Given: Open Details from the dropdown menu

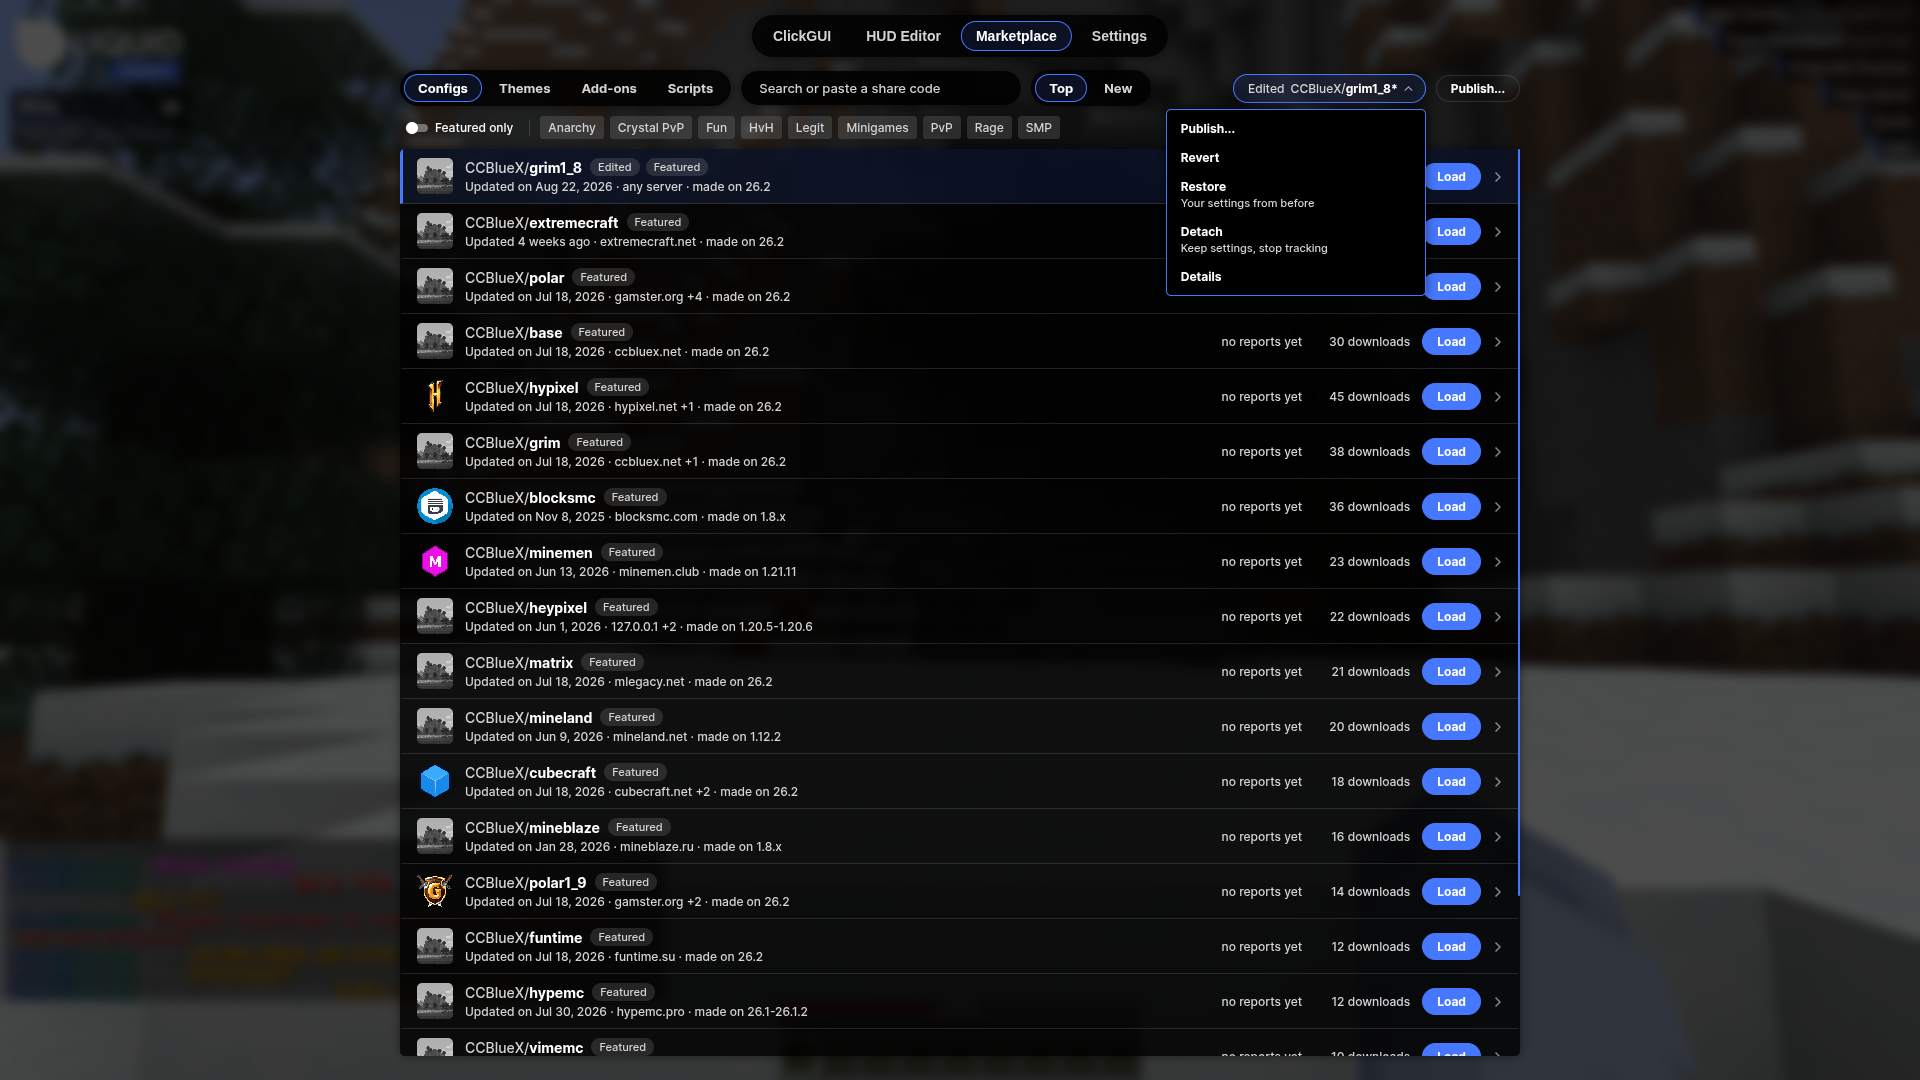Looking at the screenshot, I should coord(1295,277).
